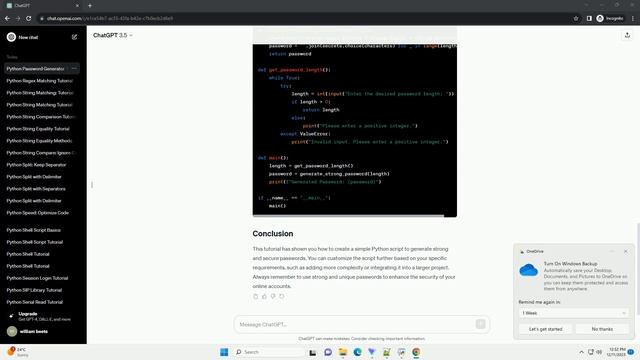Viewport: 640px width, 360px height.
Task: Close the OneDrive notification popup
Action: tap(626, 251)
